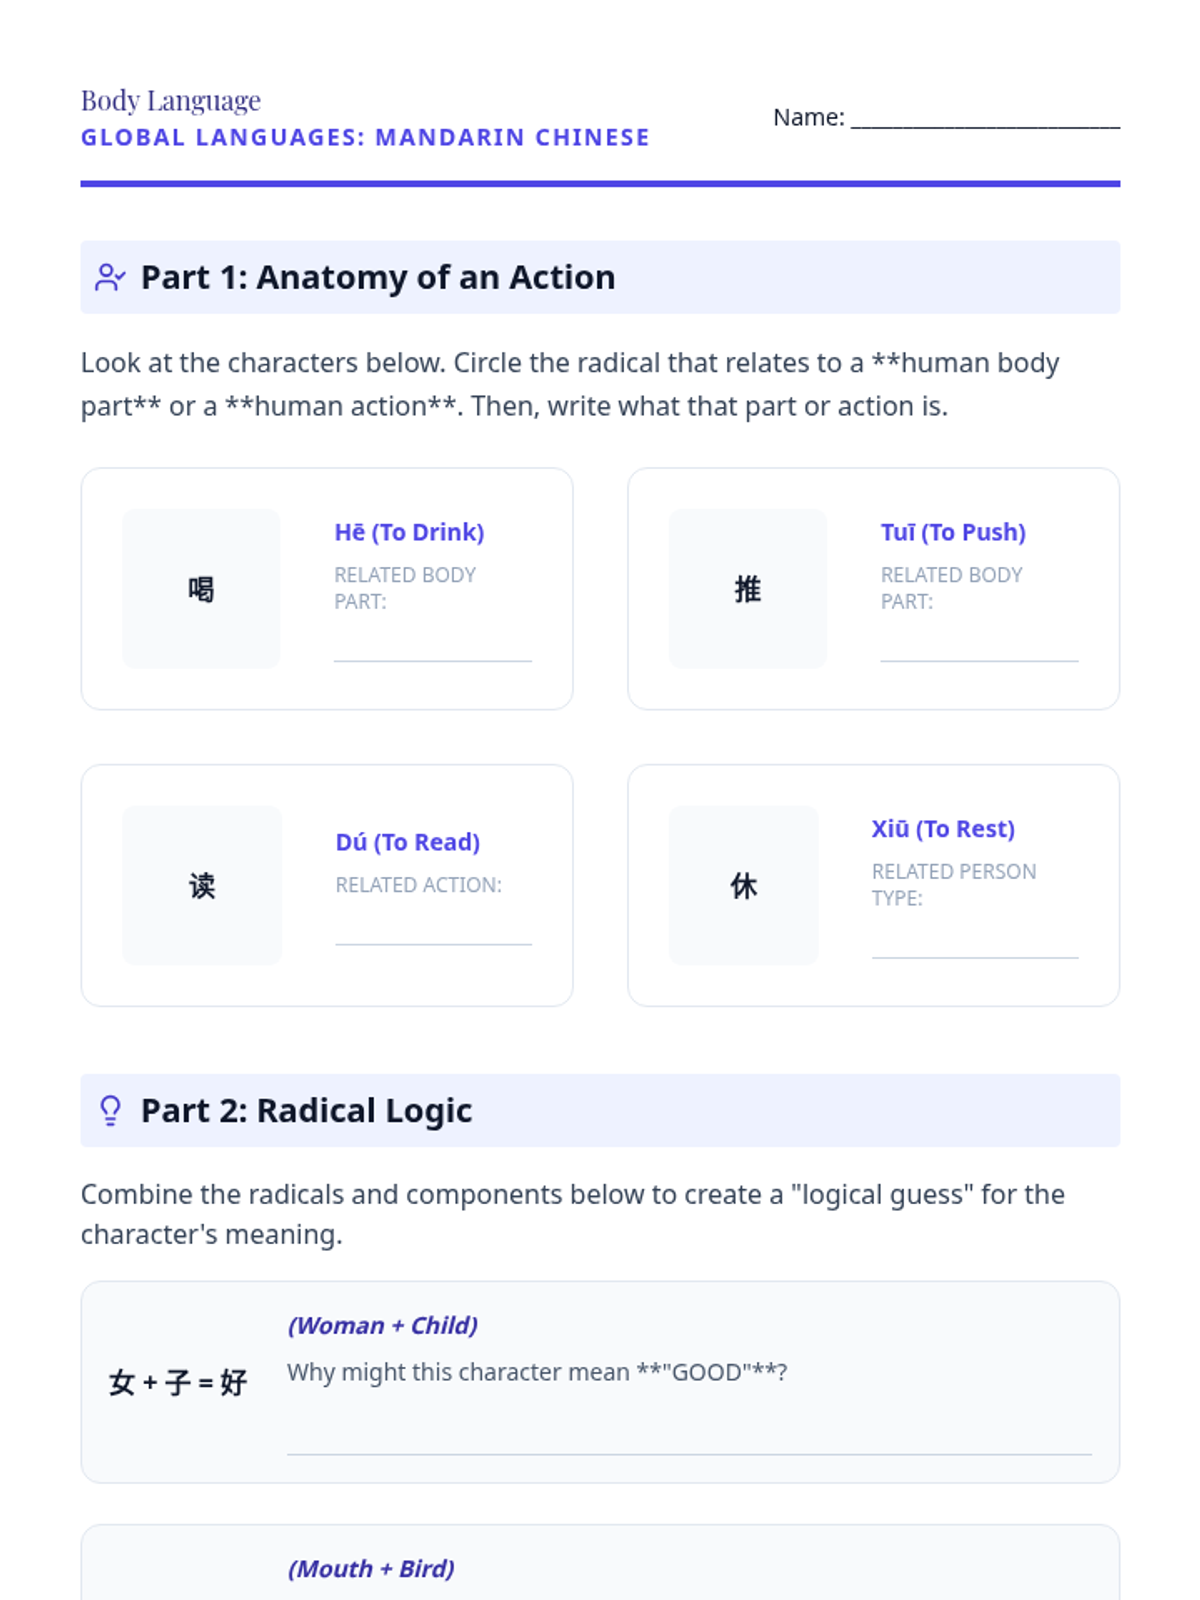Click the person icon beside Part 1 heading
The width and height of the screenshot is (1200, 1600).
point(110,277)
